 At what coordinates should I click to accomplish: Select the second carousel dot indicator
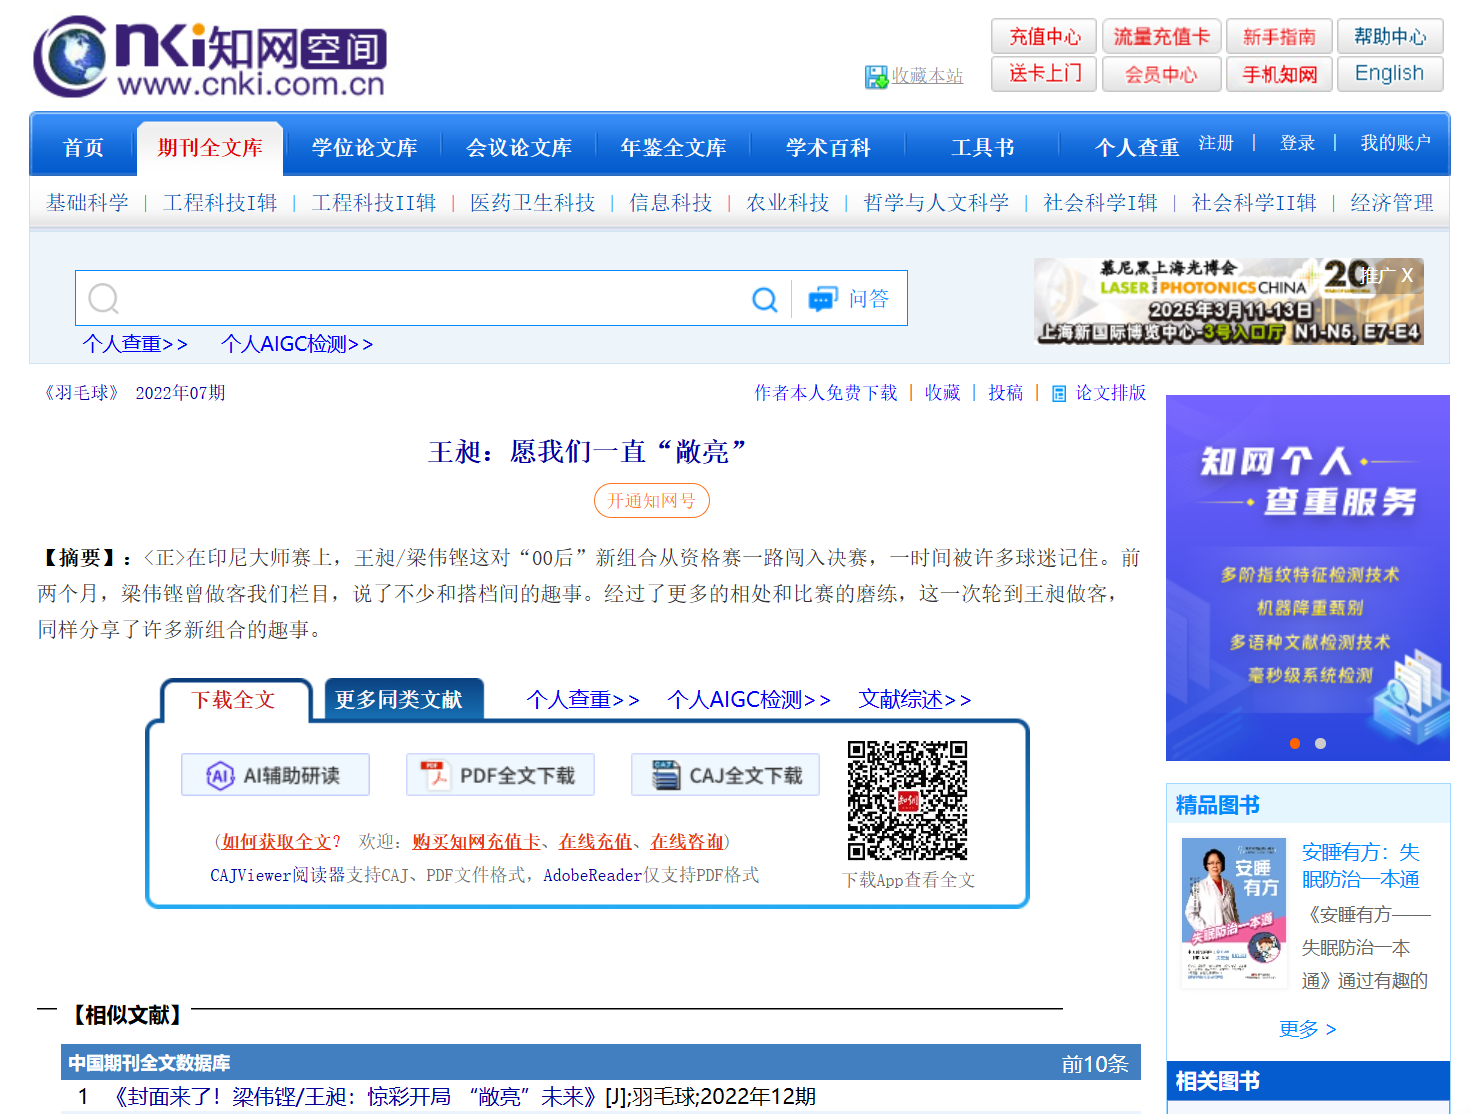pos(1320,743)
